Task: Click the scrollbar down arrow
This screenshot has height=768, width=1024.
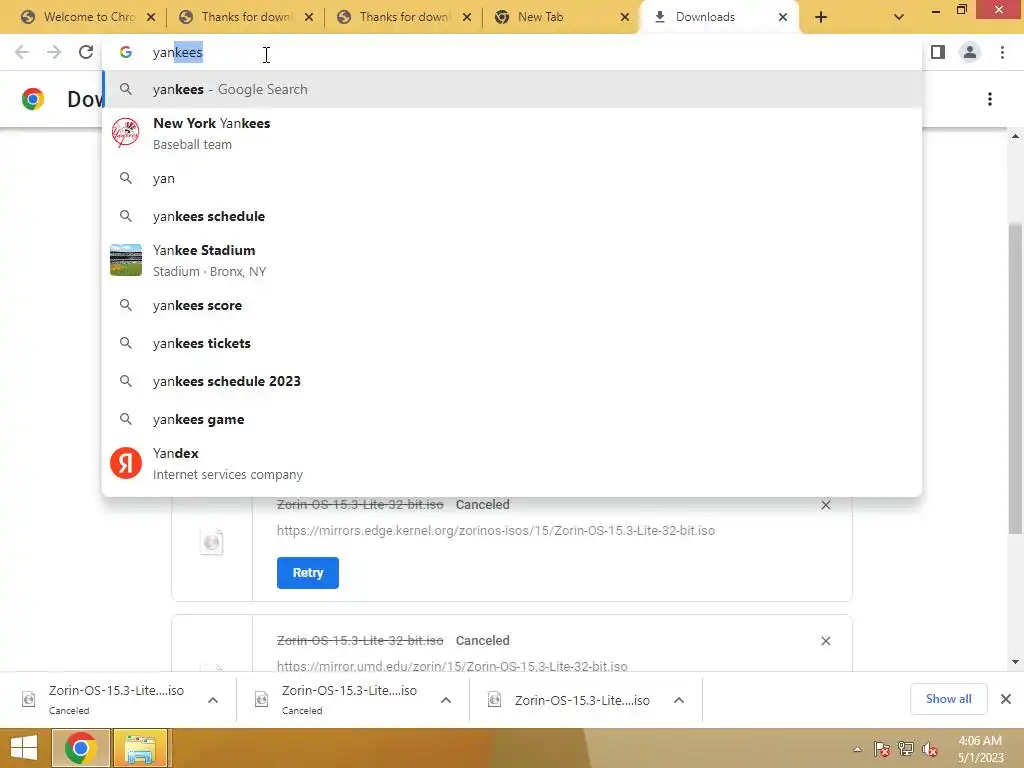Action: 1015,662
